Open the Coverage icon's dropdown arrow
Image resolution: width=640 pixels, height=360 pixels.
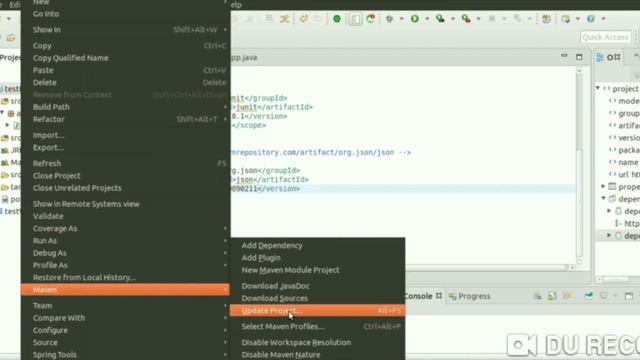coord(453,19)
